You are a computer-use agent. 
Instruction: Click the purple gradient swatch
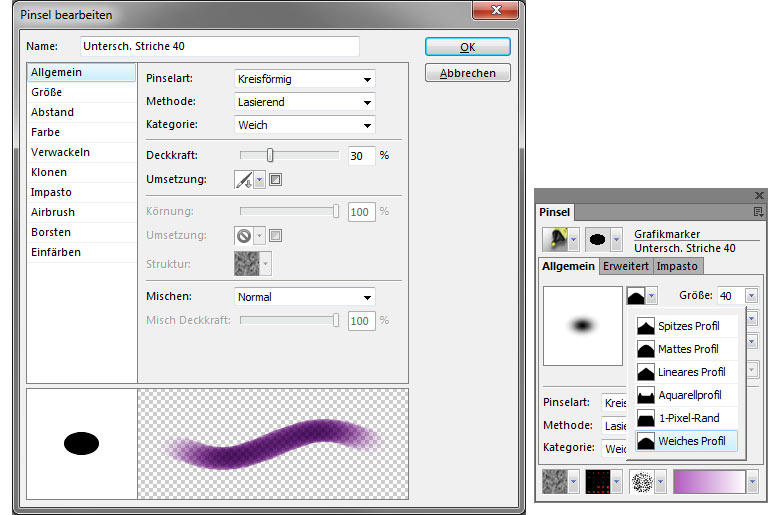[x=709, y=482]
